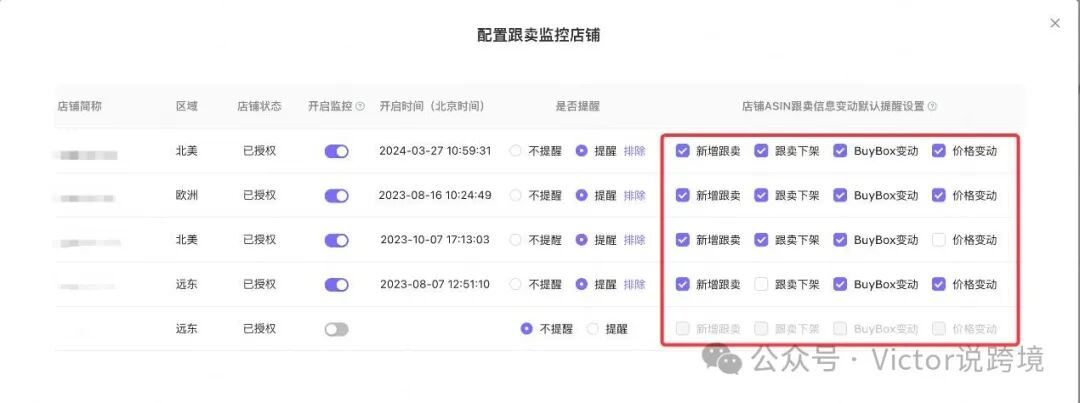This screenshot has height=403, width=1080.
Task: Click the 区域 column header
Action: [x=187, y=107]
